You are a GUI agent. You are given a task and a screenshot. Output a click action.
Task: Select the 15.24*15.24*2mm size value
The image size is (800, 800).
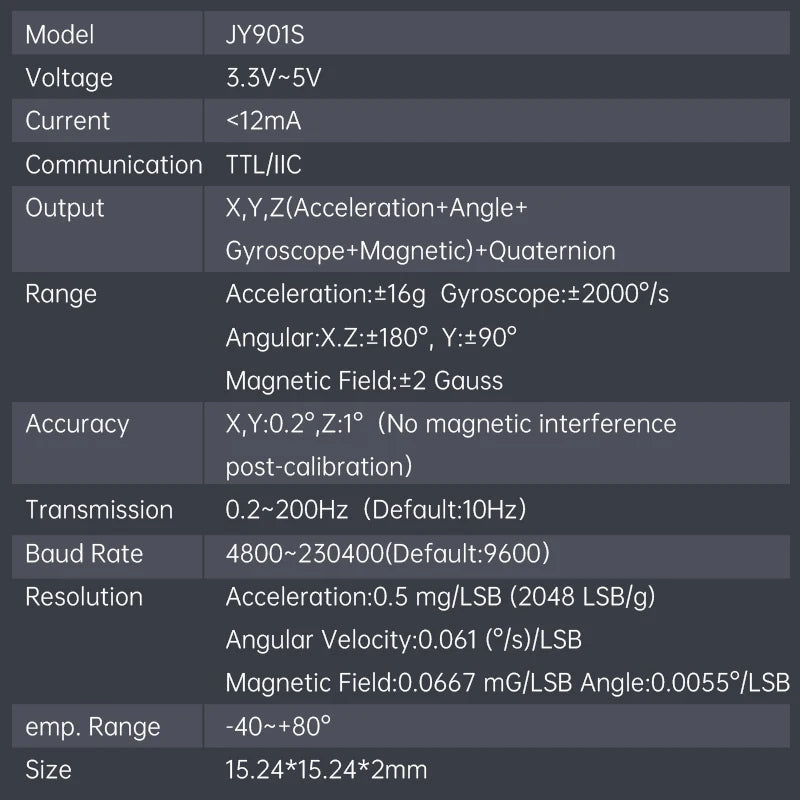tap(326, 770)
